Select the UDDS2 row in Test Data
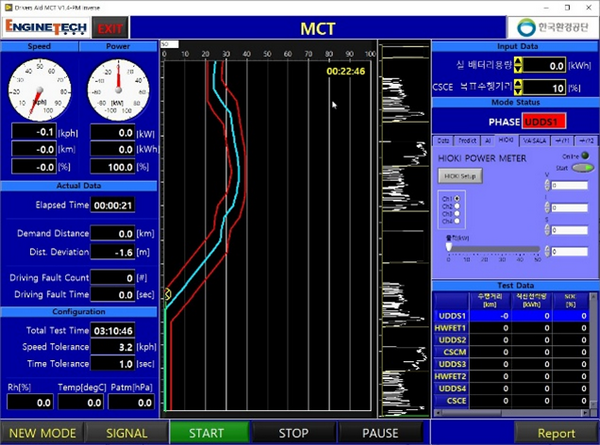600x445 pixels. point(511,340)
